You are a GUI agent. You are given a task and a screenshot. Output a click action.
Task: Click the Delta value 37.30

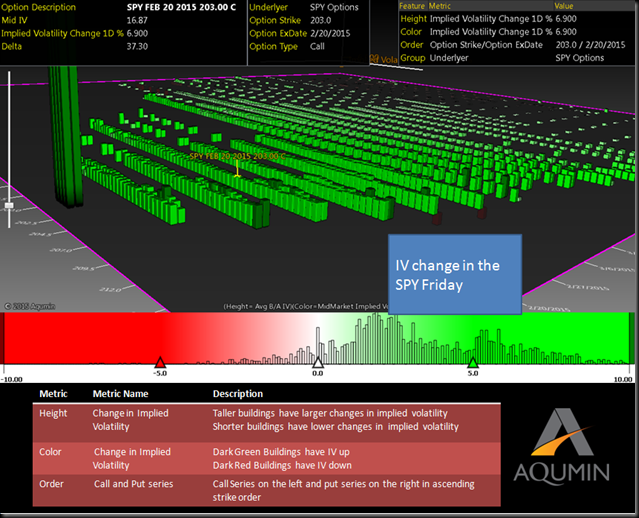click(x=137, y=46)
